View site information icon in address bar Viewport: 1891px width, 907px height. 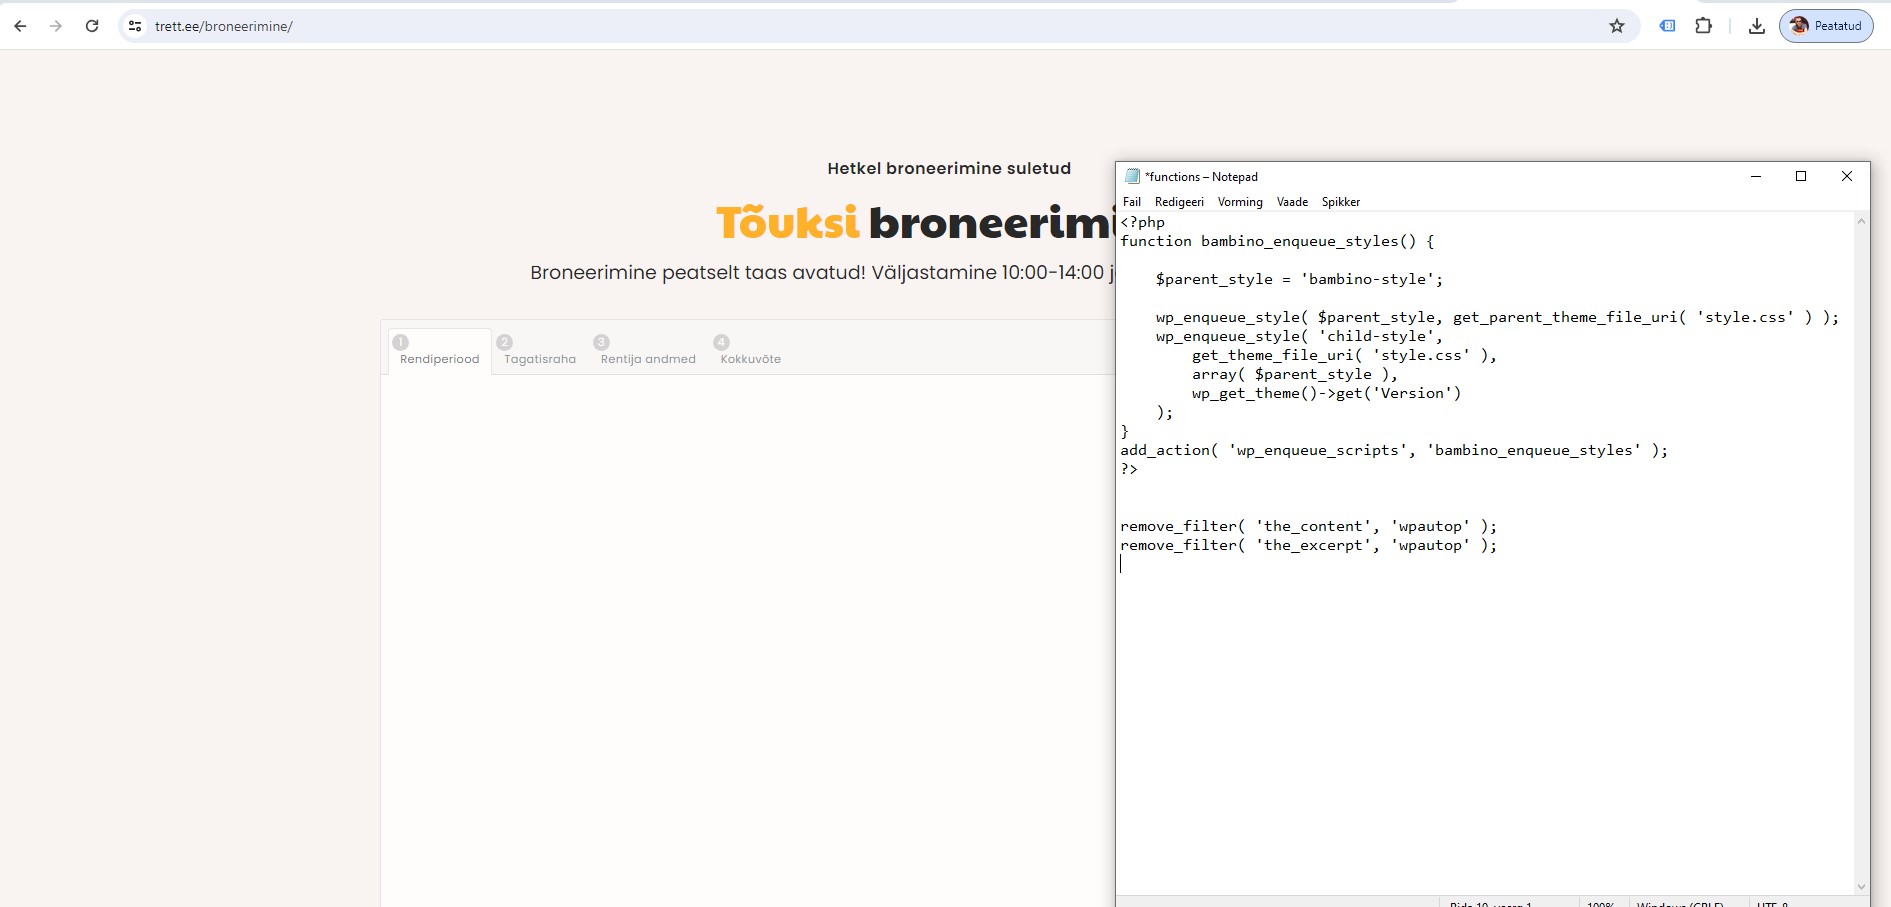[135, 26]
